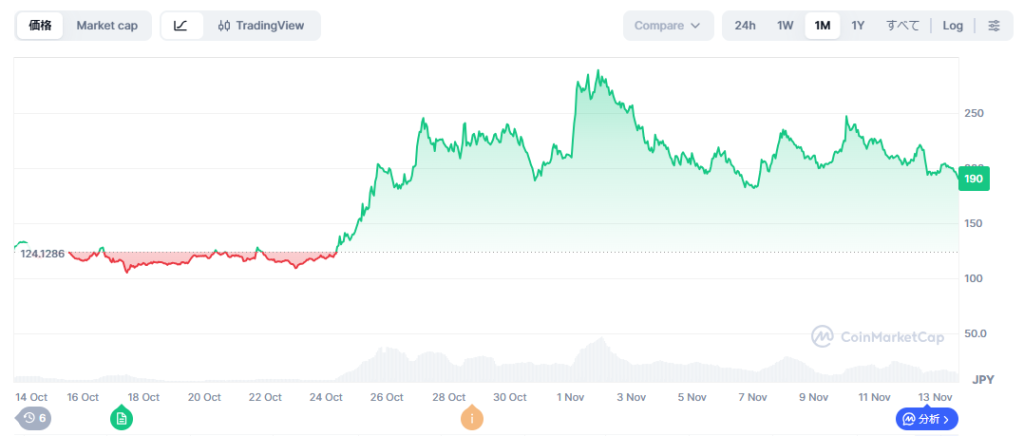
Task: Show すべて all-time range
Action: click(x=902, y=25)
